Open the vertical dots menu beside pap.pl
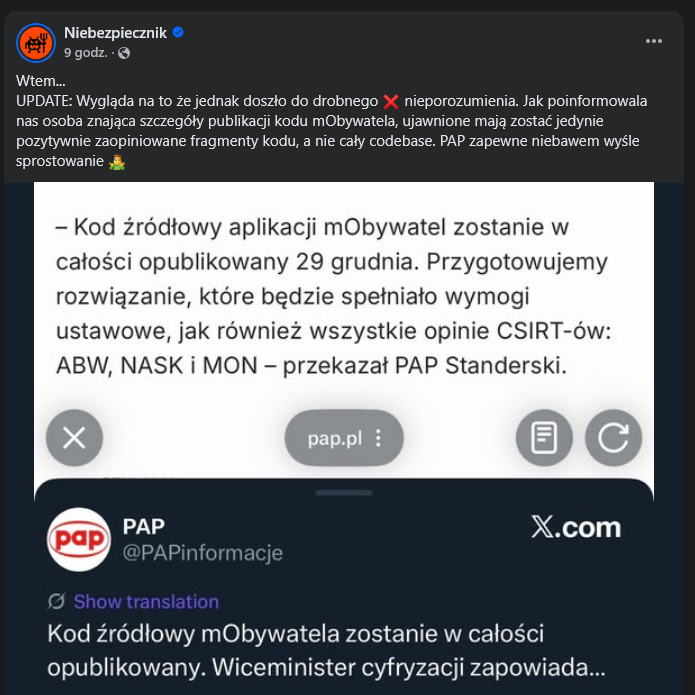The width and height of the screenshot is (695, 695). pos(378,438)
